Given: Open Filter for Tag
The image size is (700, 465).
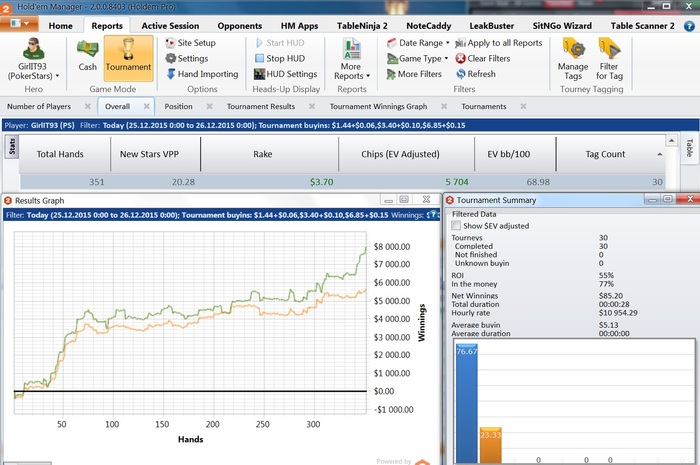Looking at the screenshot, I should point(609,59).
